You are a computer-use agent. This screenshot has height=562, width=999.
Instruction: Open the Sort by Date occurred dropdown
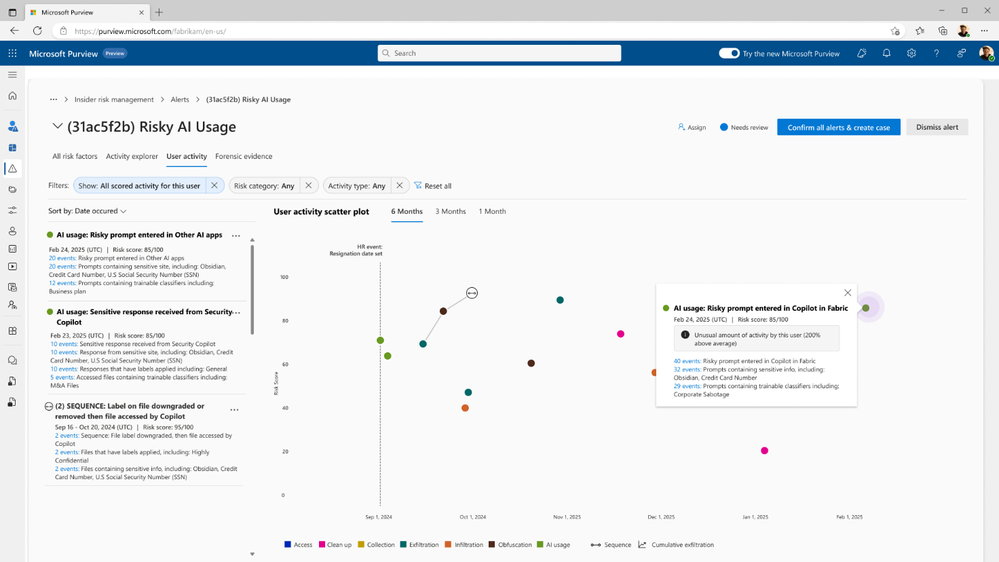point(87,211)
